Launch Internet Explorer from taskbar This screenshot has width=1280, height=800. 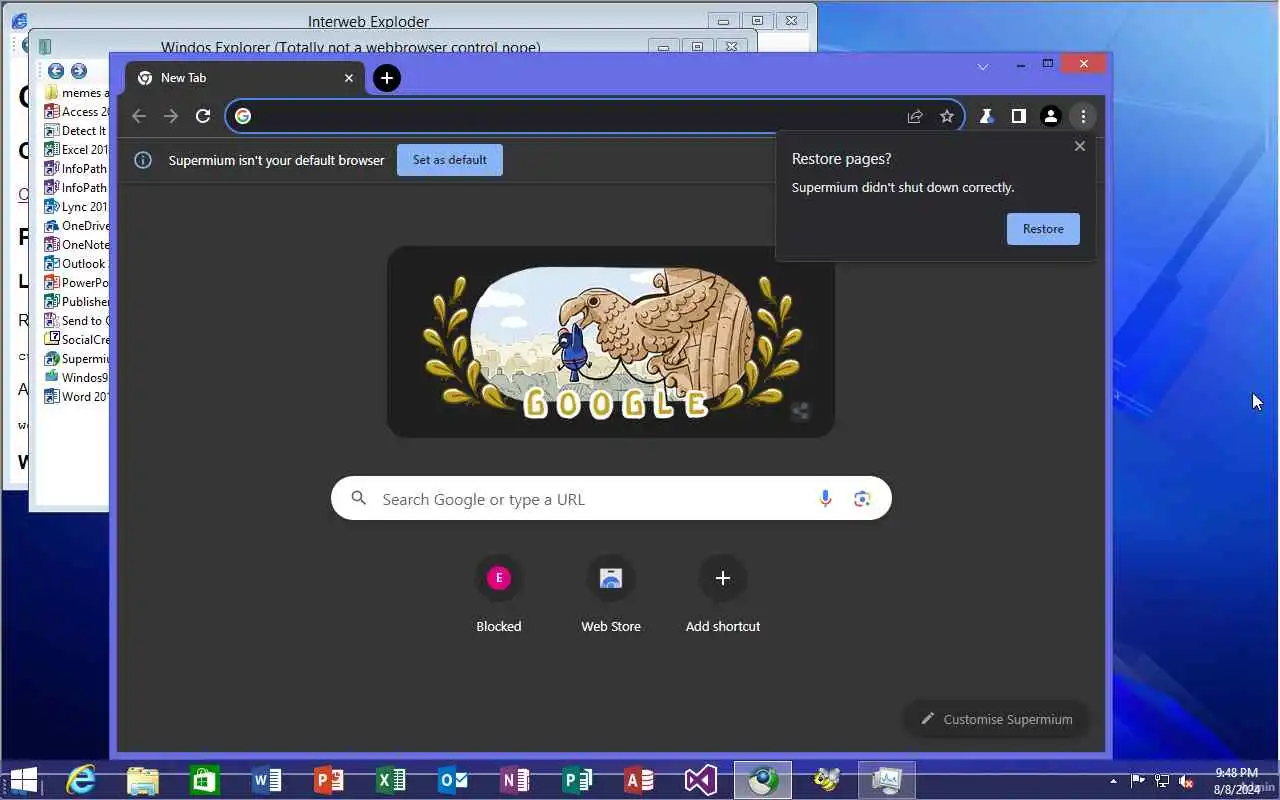click(81, 780)
